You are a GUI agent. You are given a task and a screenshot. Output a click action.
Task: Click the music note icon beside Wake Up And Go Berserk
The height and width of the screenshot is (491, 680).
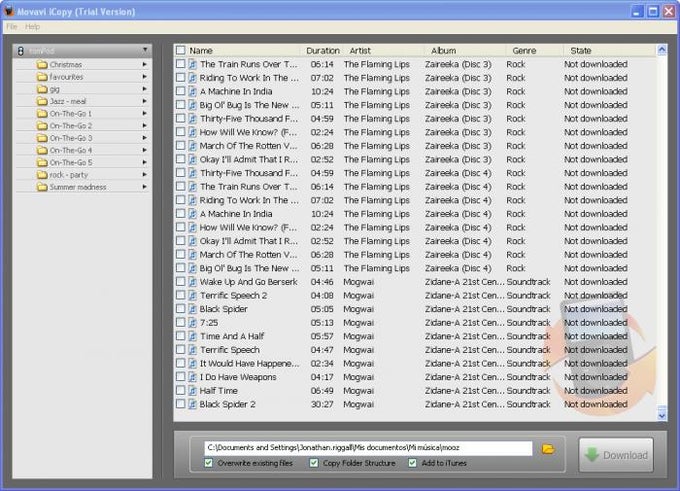click(192, 282)
